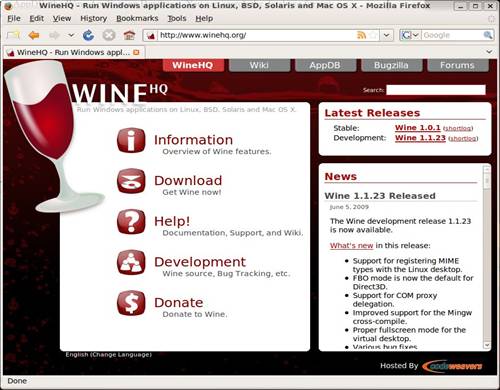The width and height of the screenshot is (500, 390).
Task: Switch to the Bugzilla tab
Action: click(x=391, y=65)
